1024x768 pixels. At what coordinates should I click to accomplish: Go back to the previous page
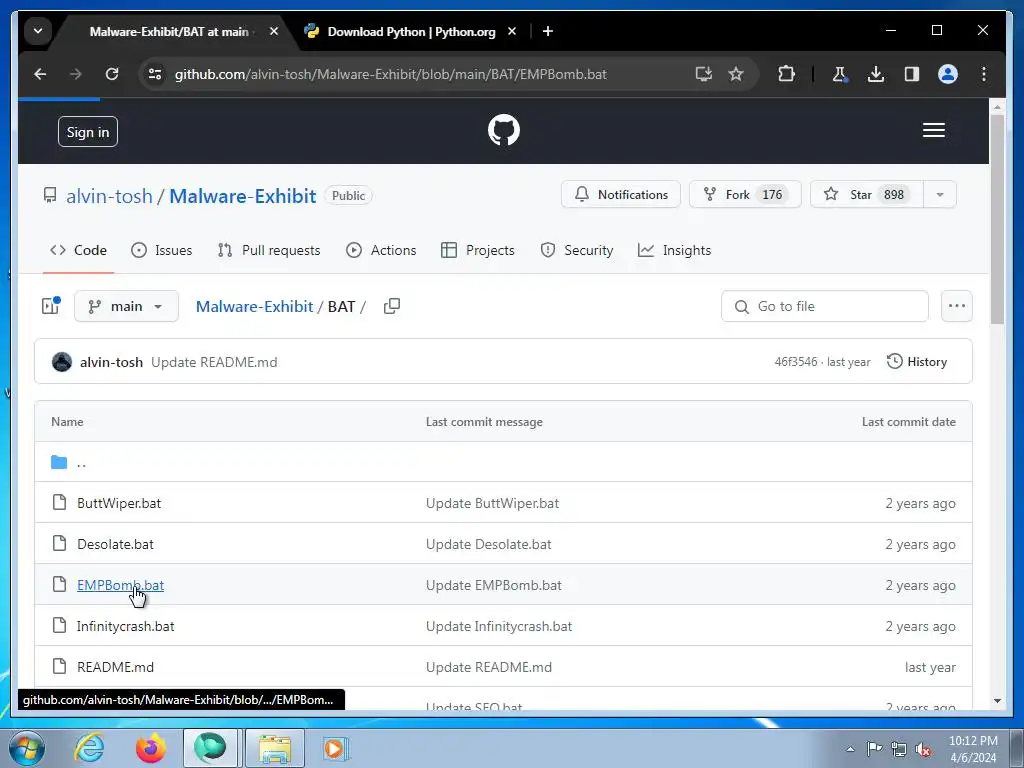pos(40,74)
